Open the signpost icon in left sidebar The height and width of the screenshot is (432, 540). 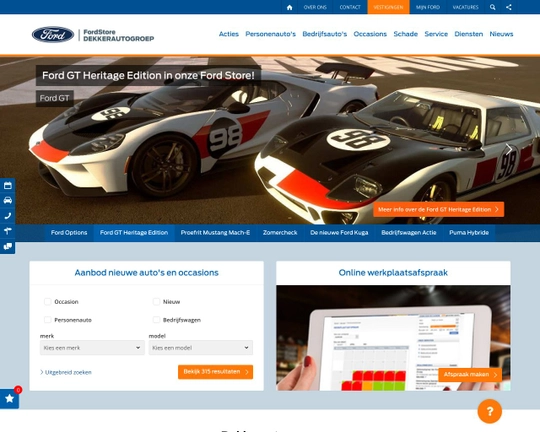[x=8, y=231]
